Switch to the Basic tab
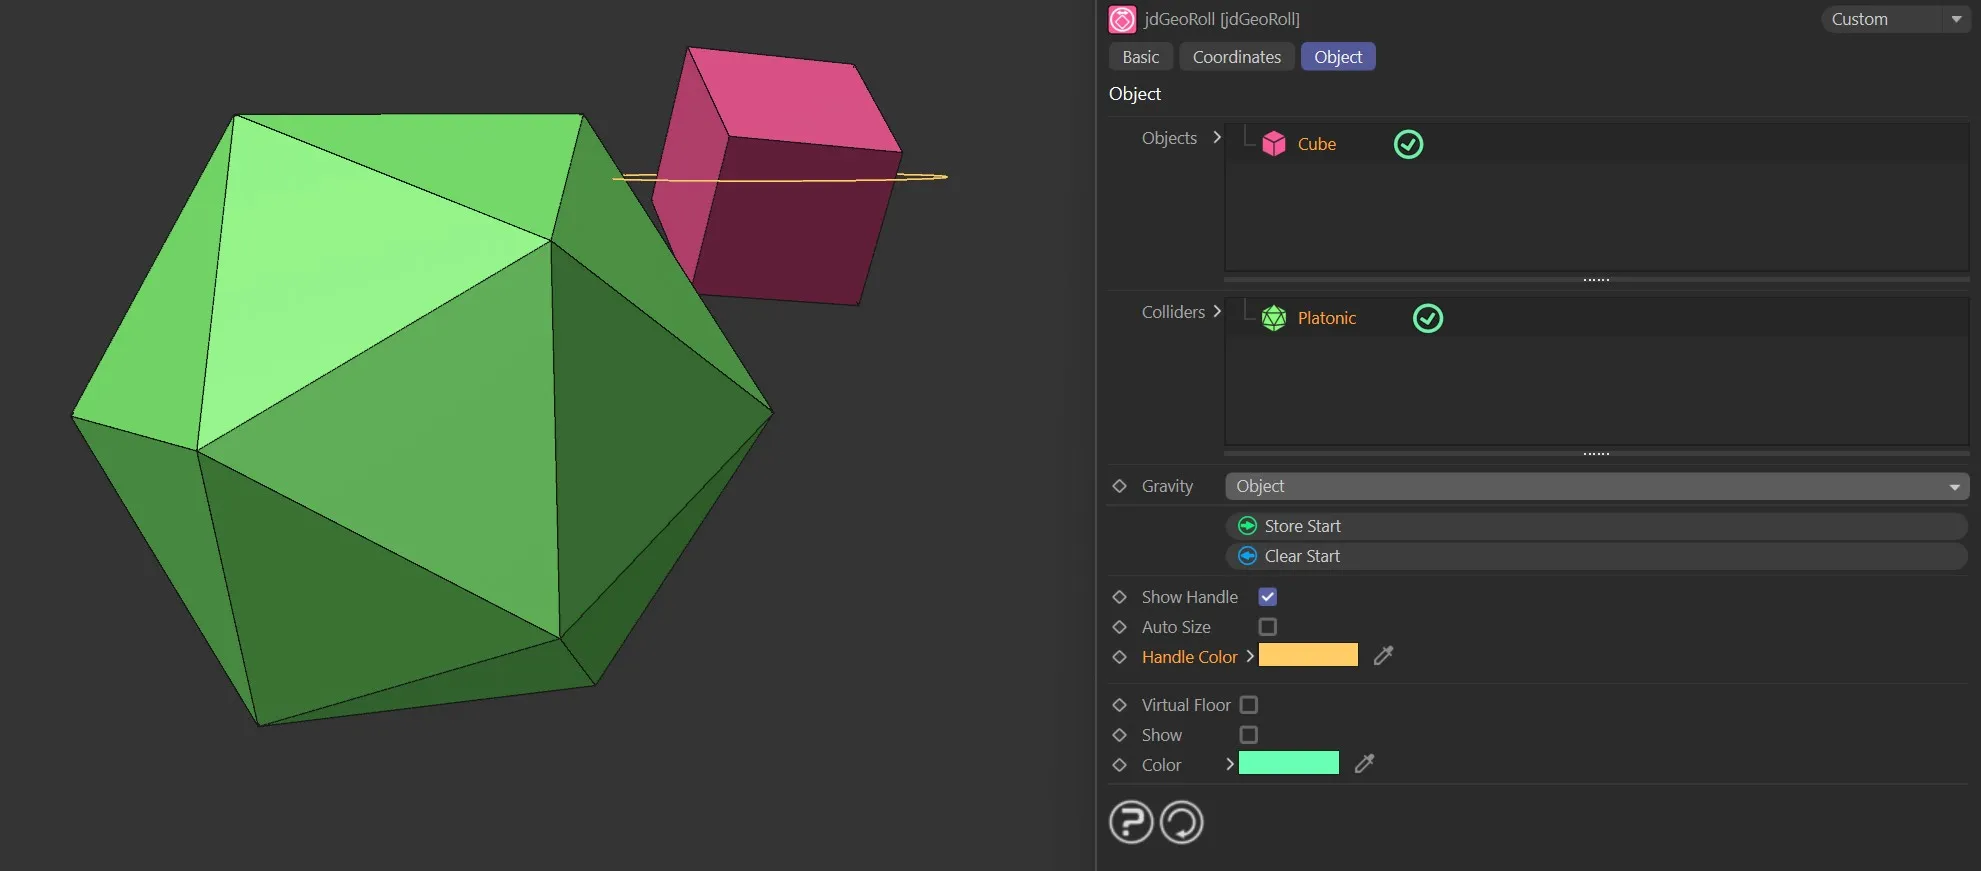The height and width of the screenshot is (871, 1981). (1140, 57)
